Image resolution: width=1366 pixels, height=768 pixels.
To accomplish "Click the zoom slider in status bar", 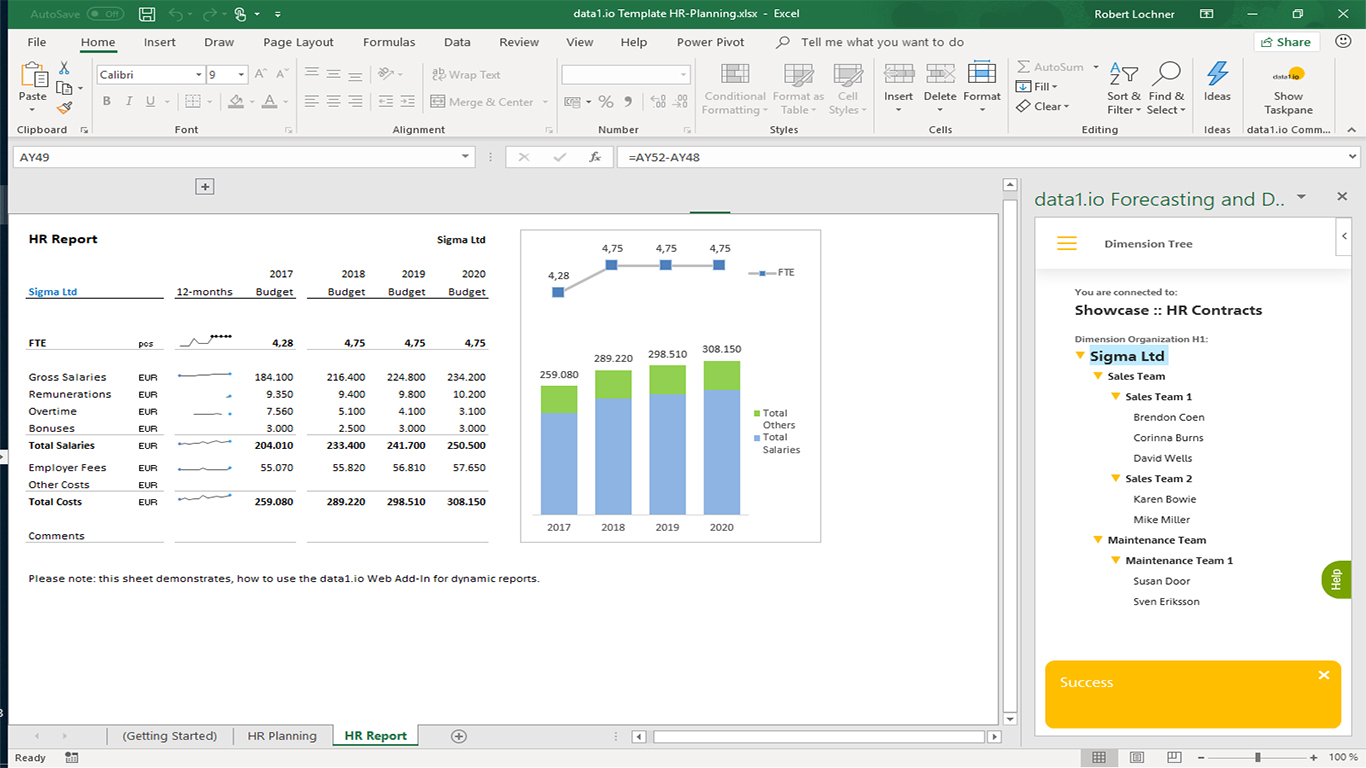I will 1257,757.
